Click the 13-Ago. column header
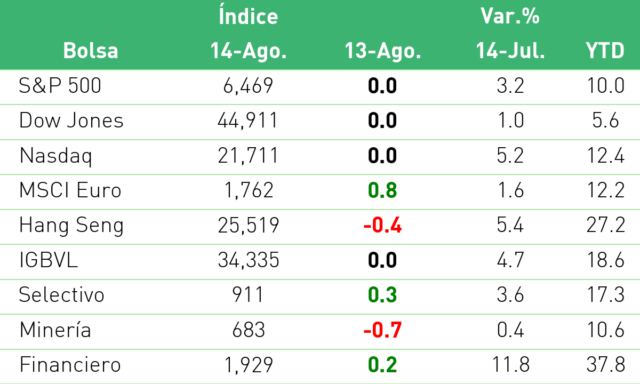 (x=383, y=51)
